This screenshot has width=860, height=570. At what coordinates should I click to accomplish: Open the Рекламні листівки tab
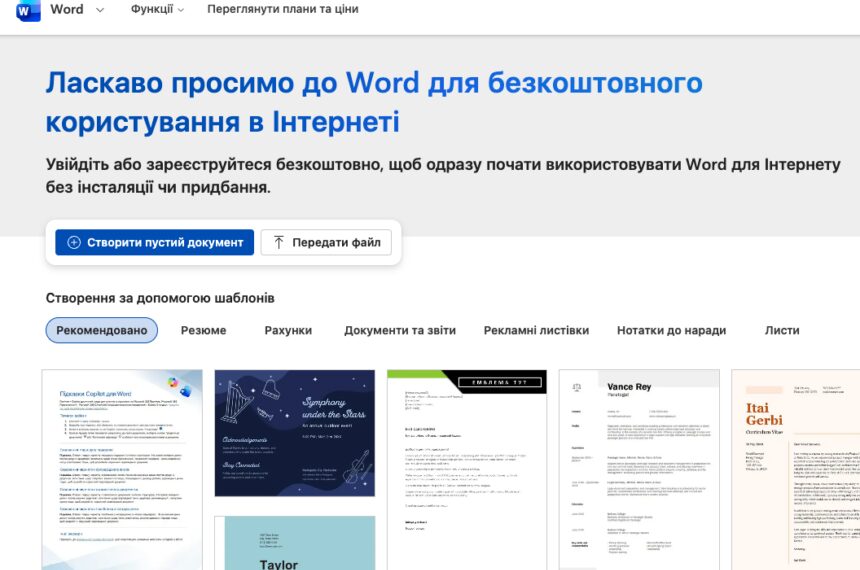536,330
